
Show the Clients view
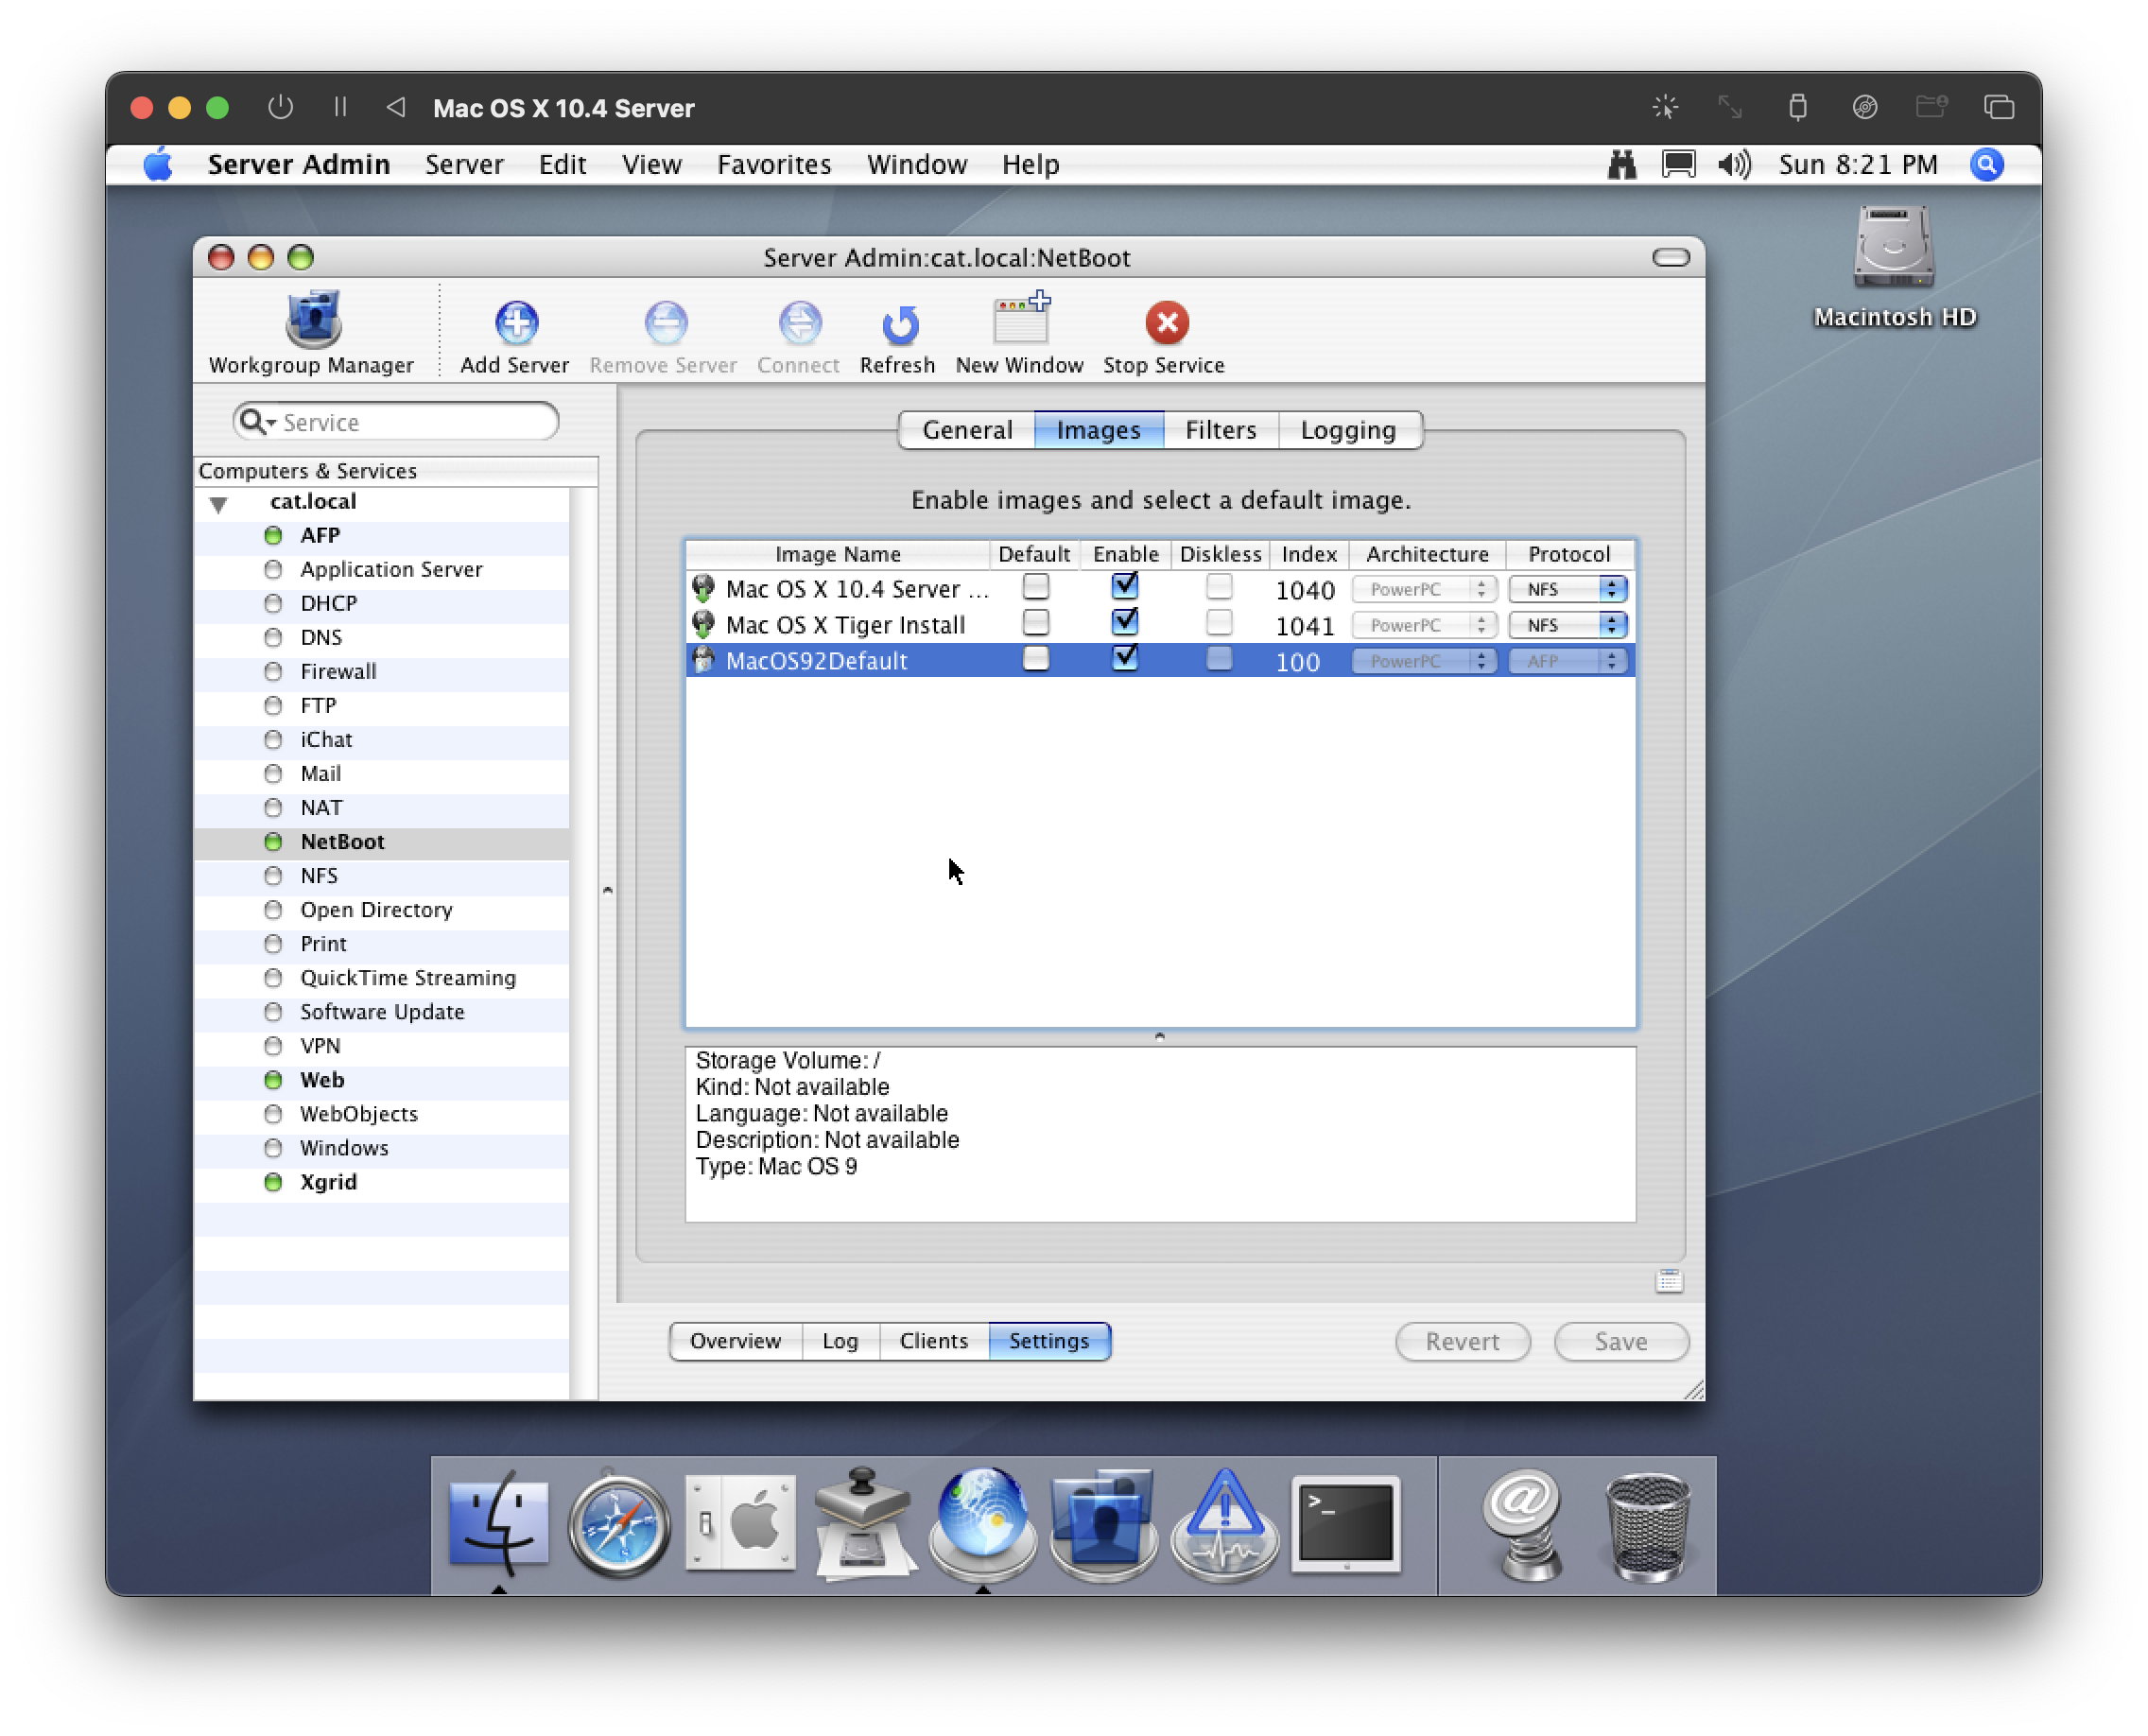click(933, 1341)
